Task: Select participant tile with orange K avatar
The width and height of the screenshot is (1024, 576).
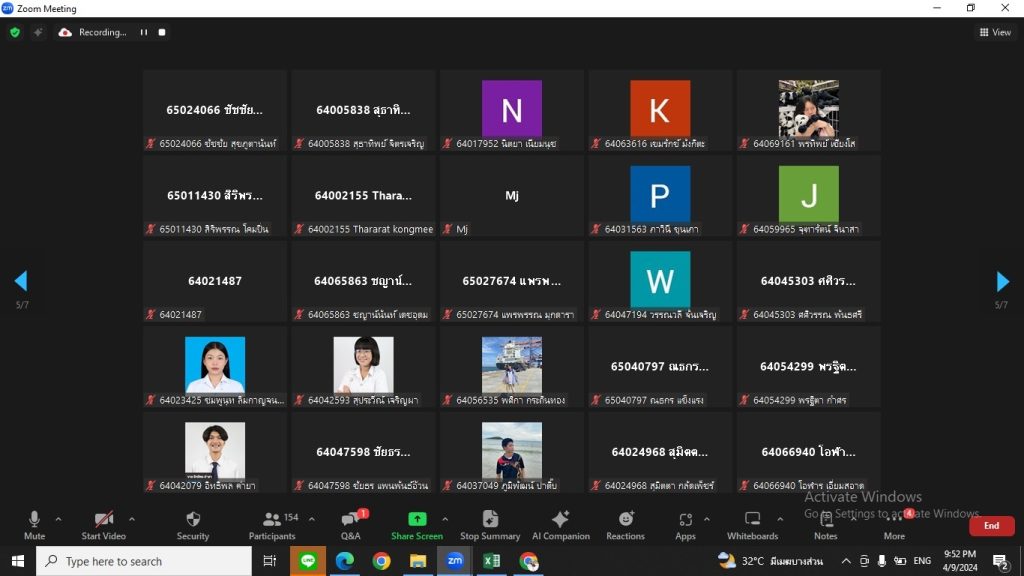Action: pos(660,110)
